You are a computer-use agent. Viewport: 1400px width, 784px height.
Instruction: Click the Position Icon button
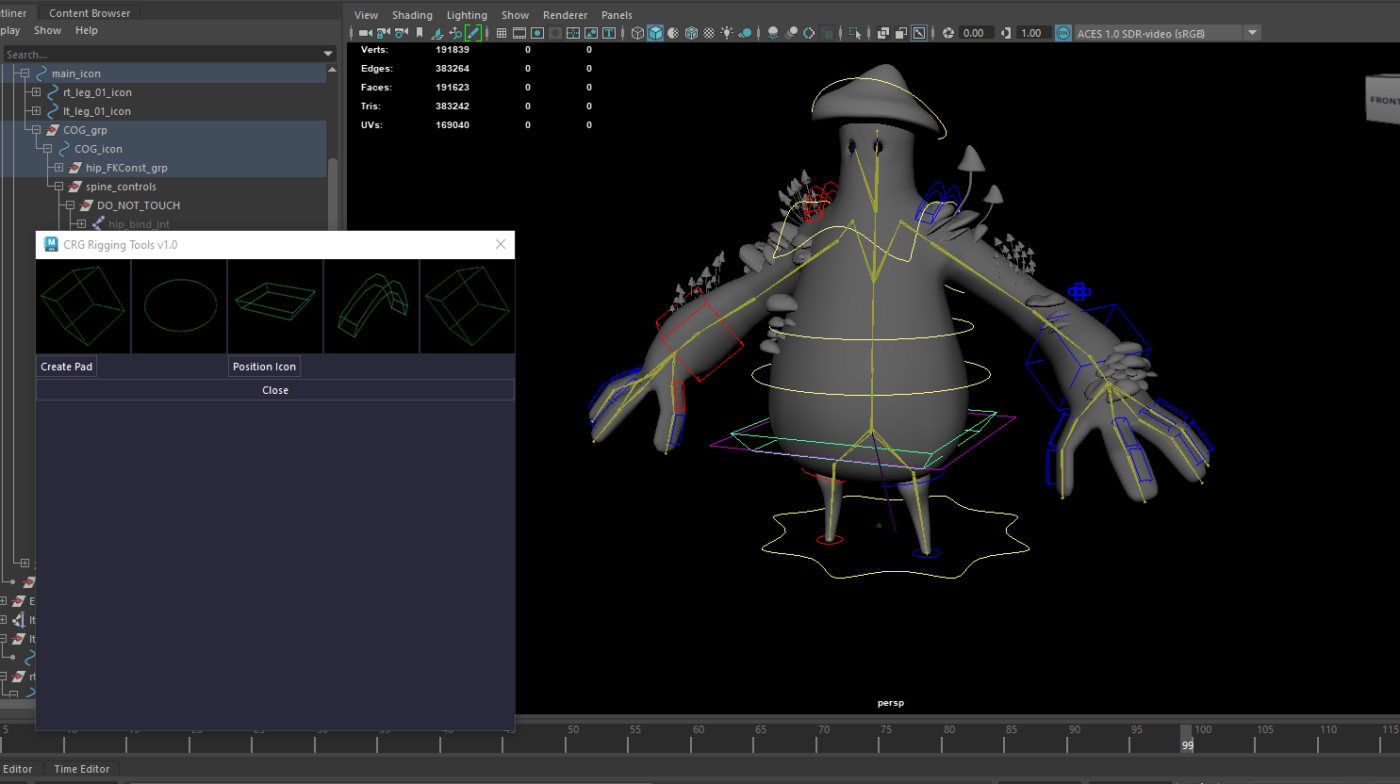pos(264,367)
